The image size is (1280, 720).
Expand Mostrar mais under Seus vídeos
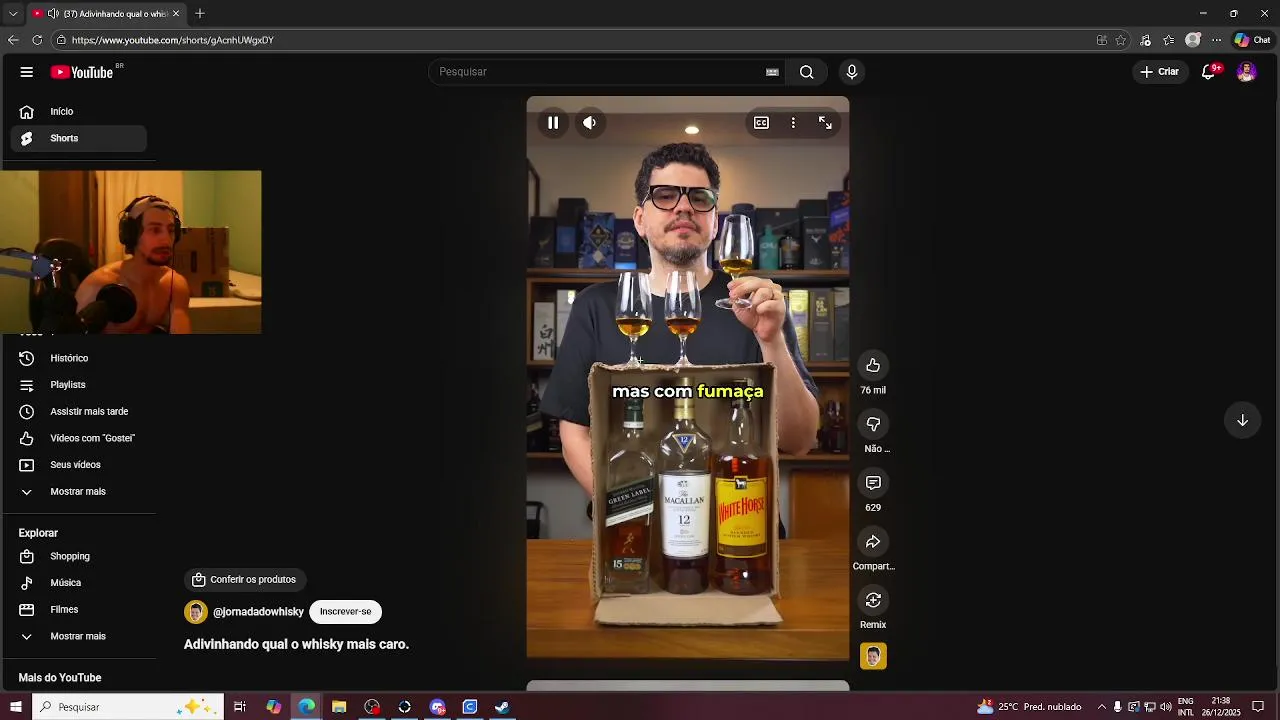[x=79, y=492]
